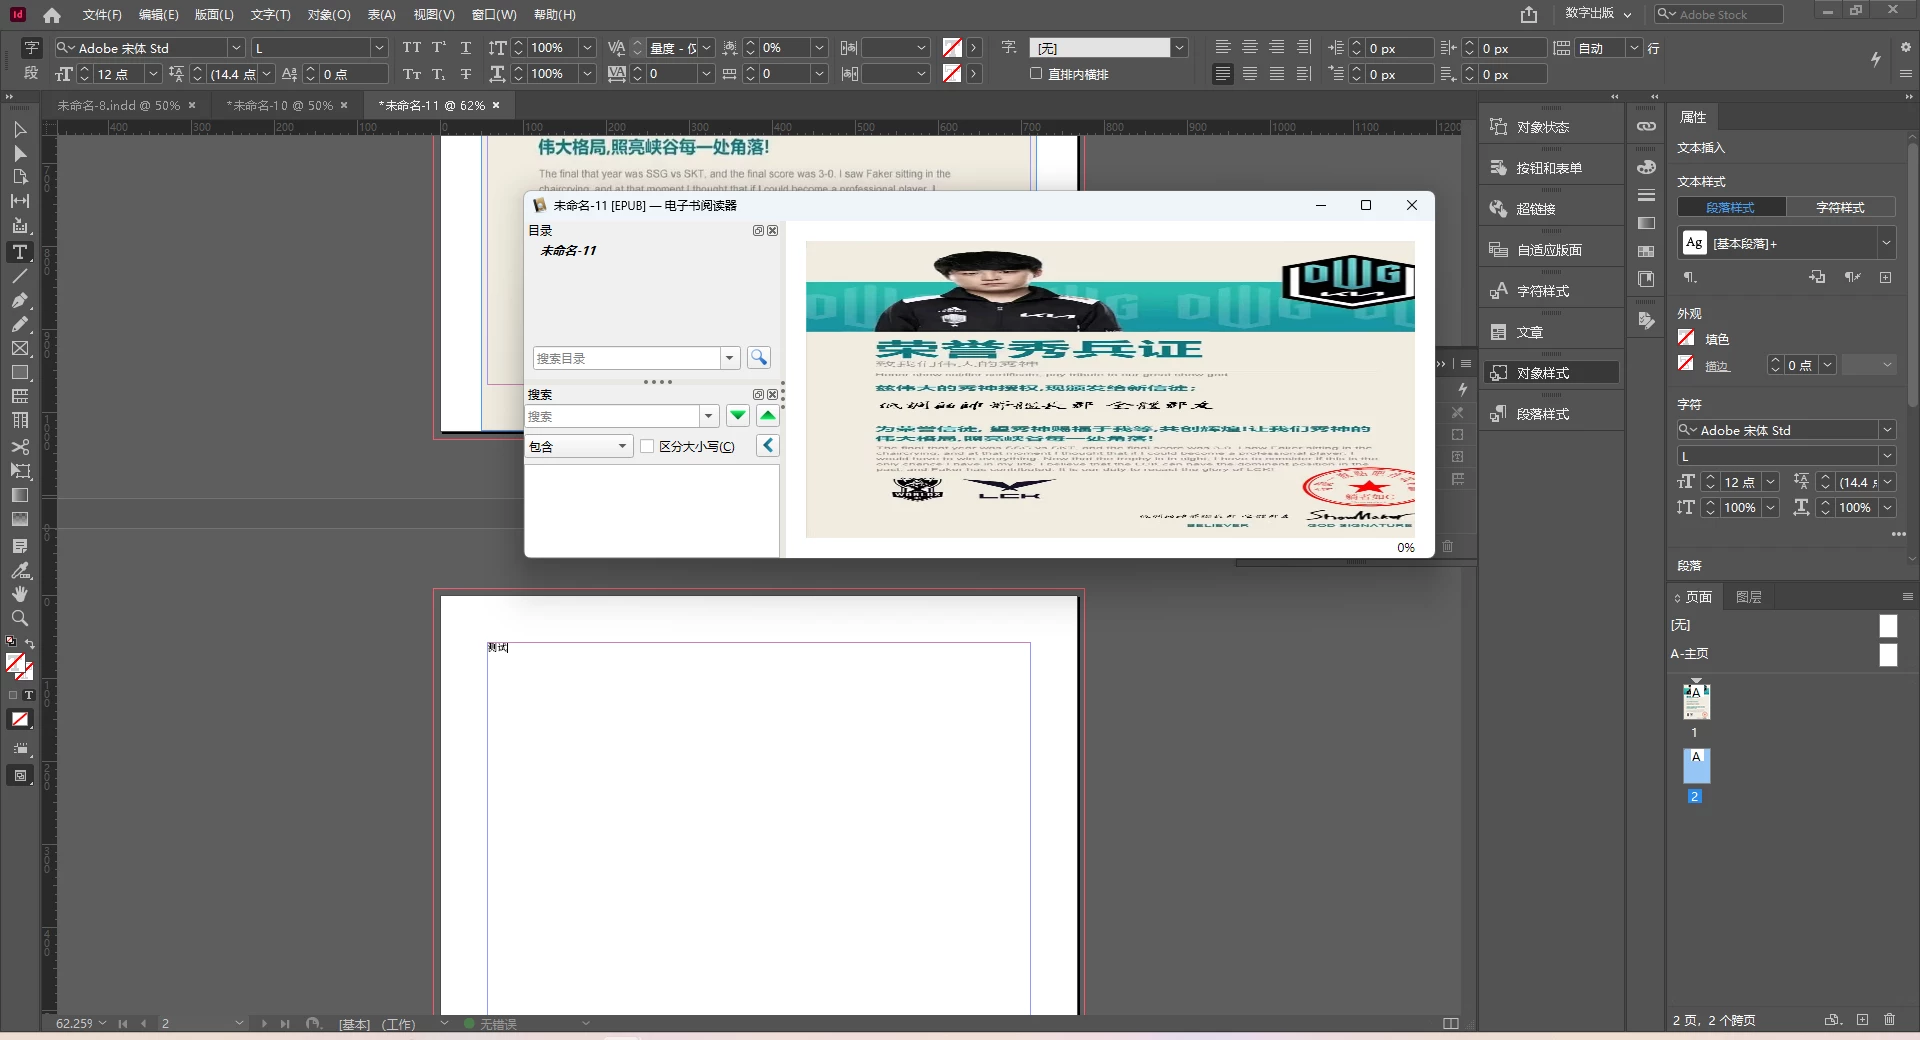Select the Type tool

coord(19,252)
